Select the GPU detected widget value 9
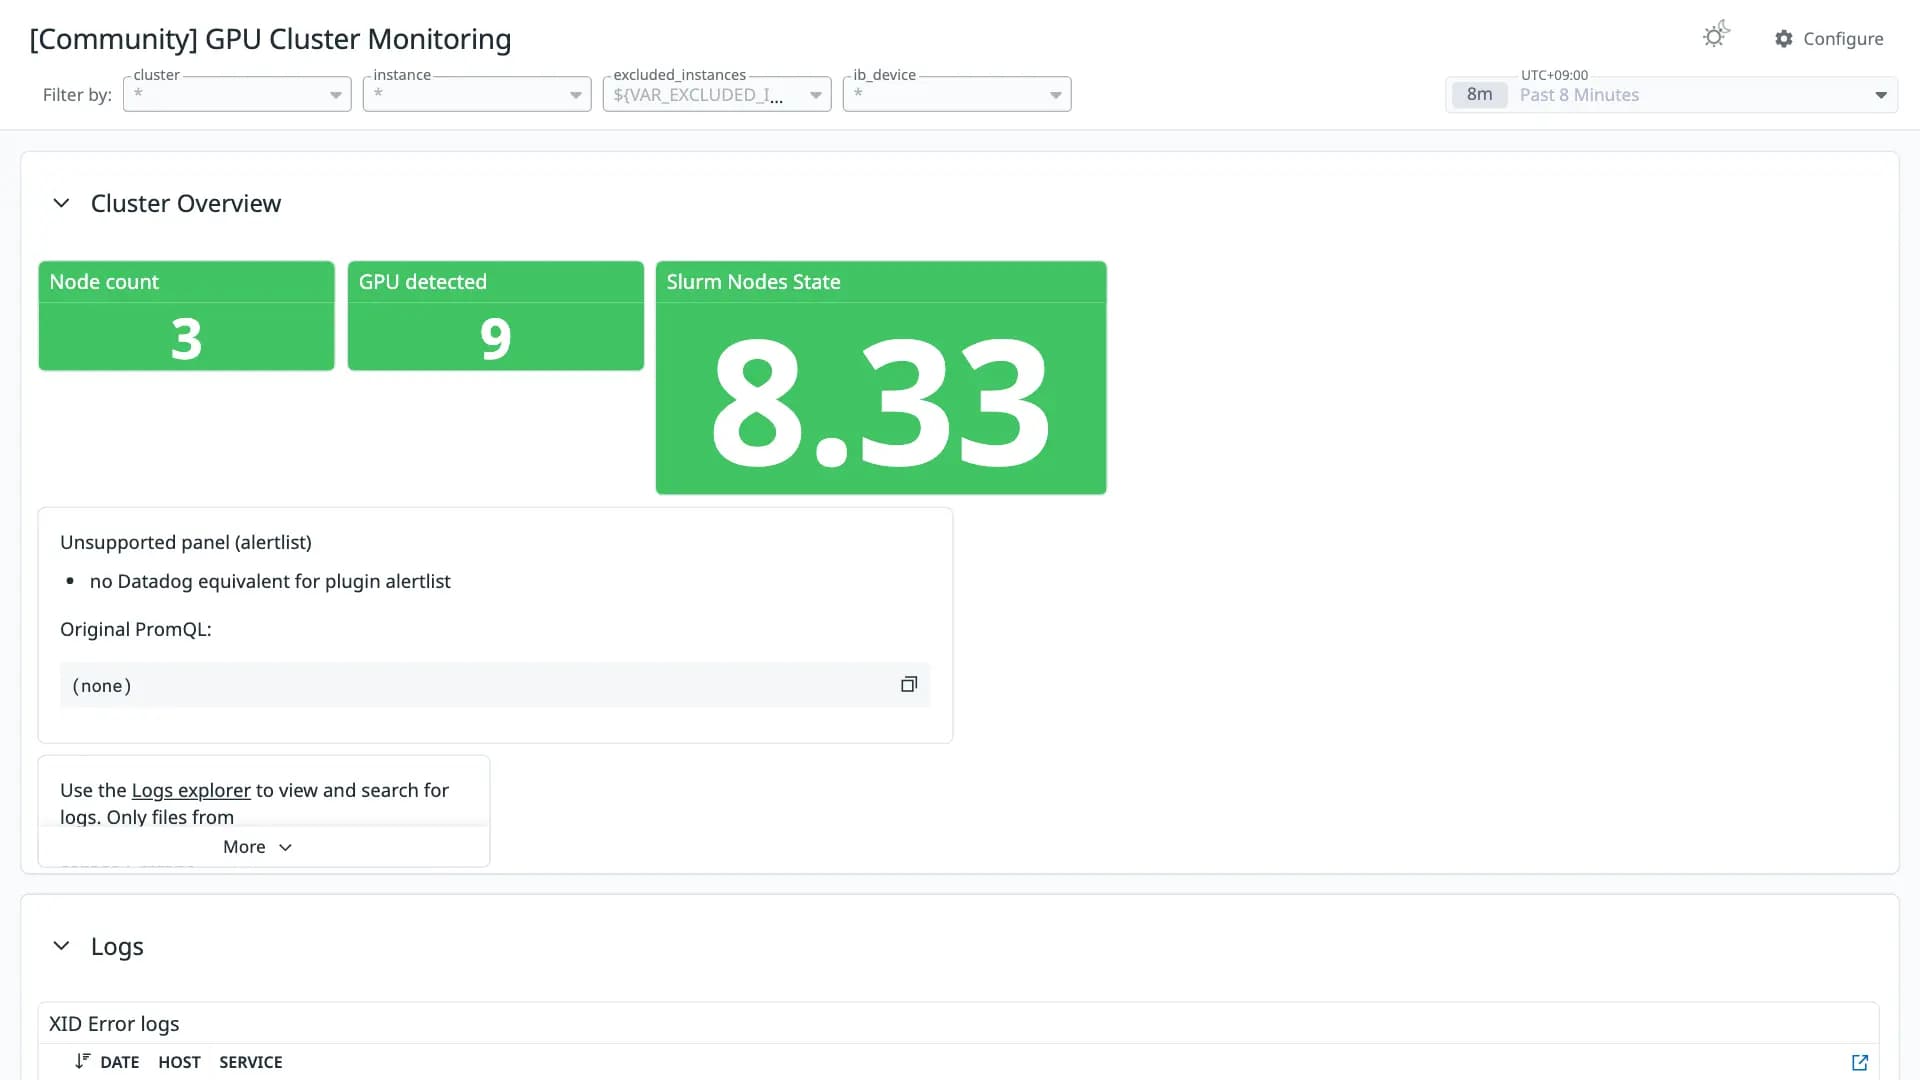The height and width of the screenshot is (1080, 1920). pyautogui.click(x=495, y=338)
